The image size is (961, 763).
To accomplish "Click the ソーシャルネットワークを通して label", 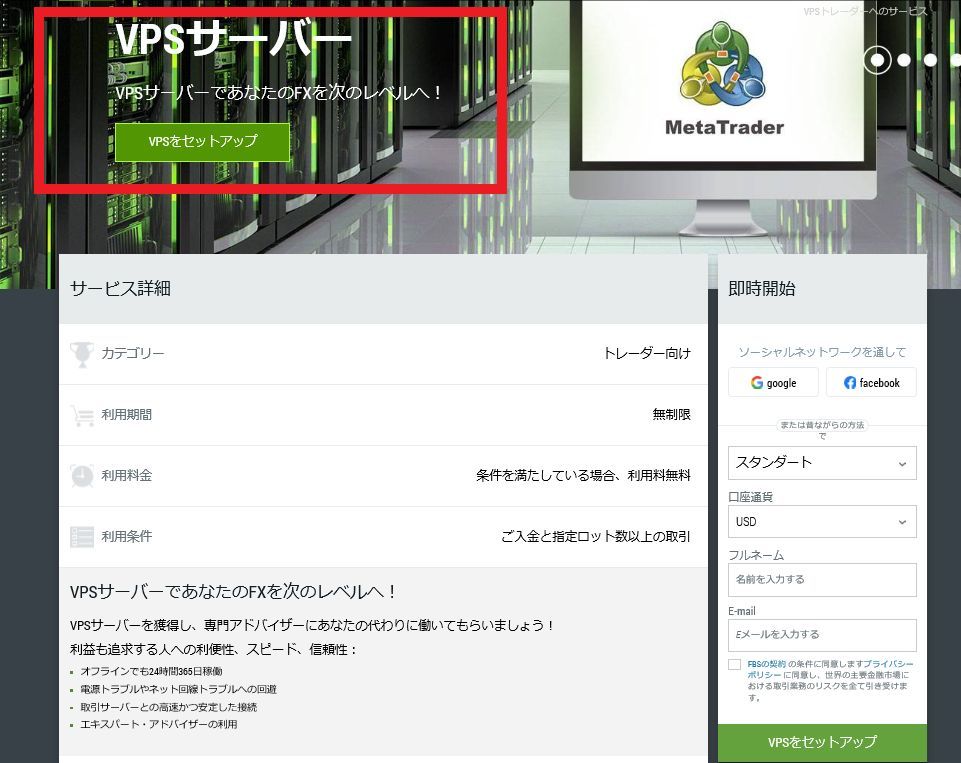I will (822, 352).
